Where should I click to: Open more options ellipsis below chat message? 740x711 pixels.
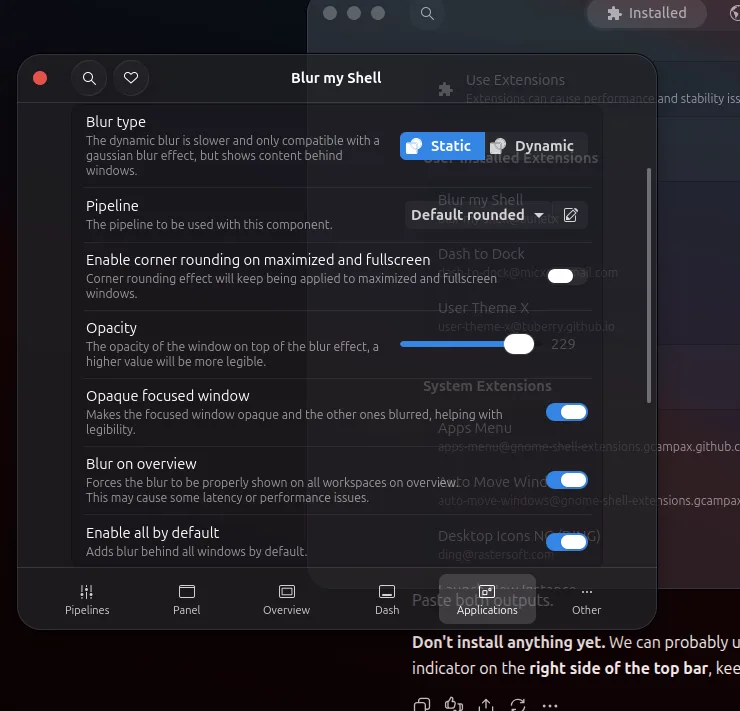point(550,706)
